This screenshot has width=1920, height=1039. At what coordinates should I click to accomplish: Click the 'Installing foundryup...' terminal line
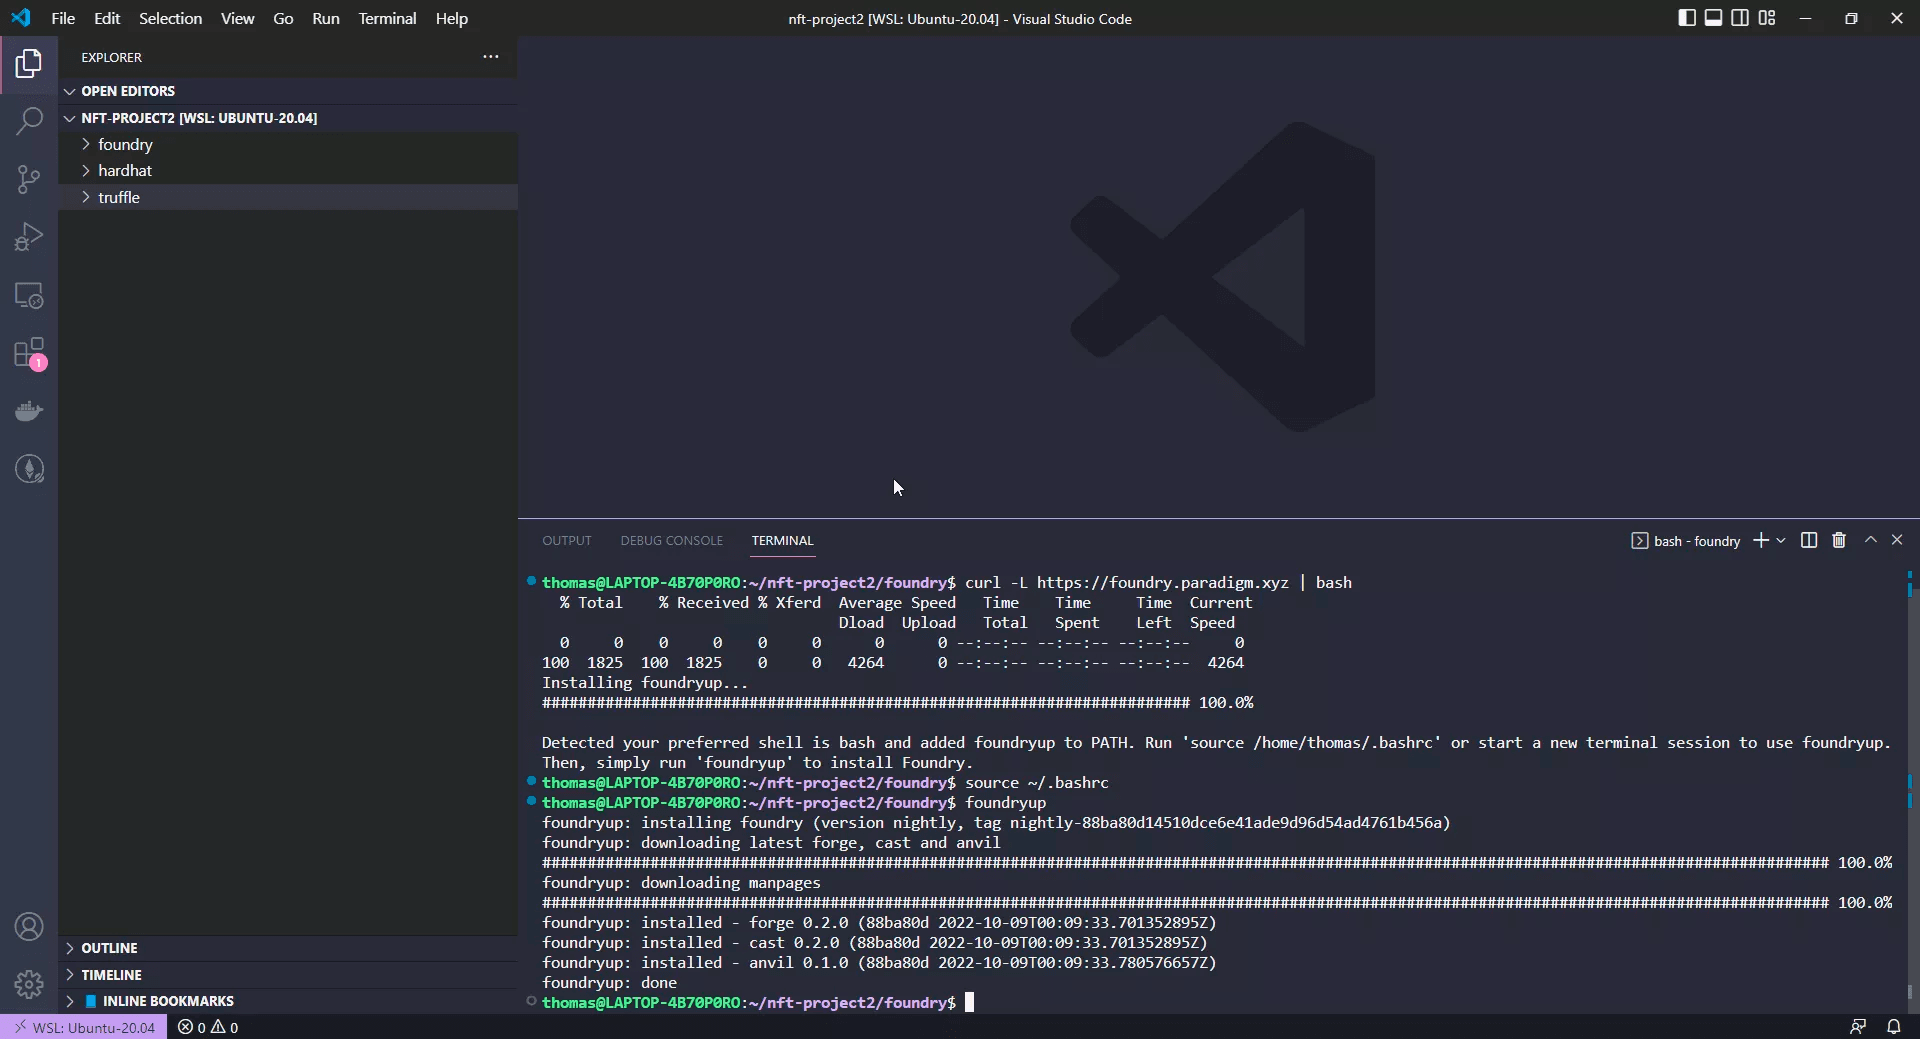click(645, 682)
